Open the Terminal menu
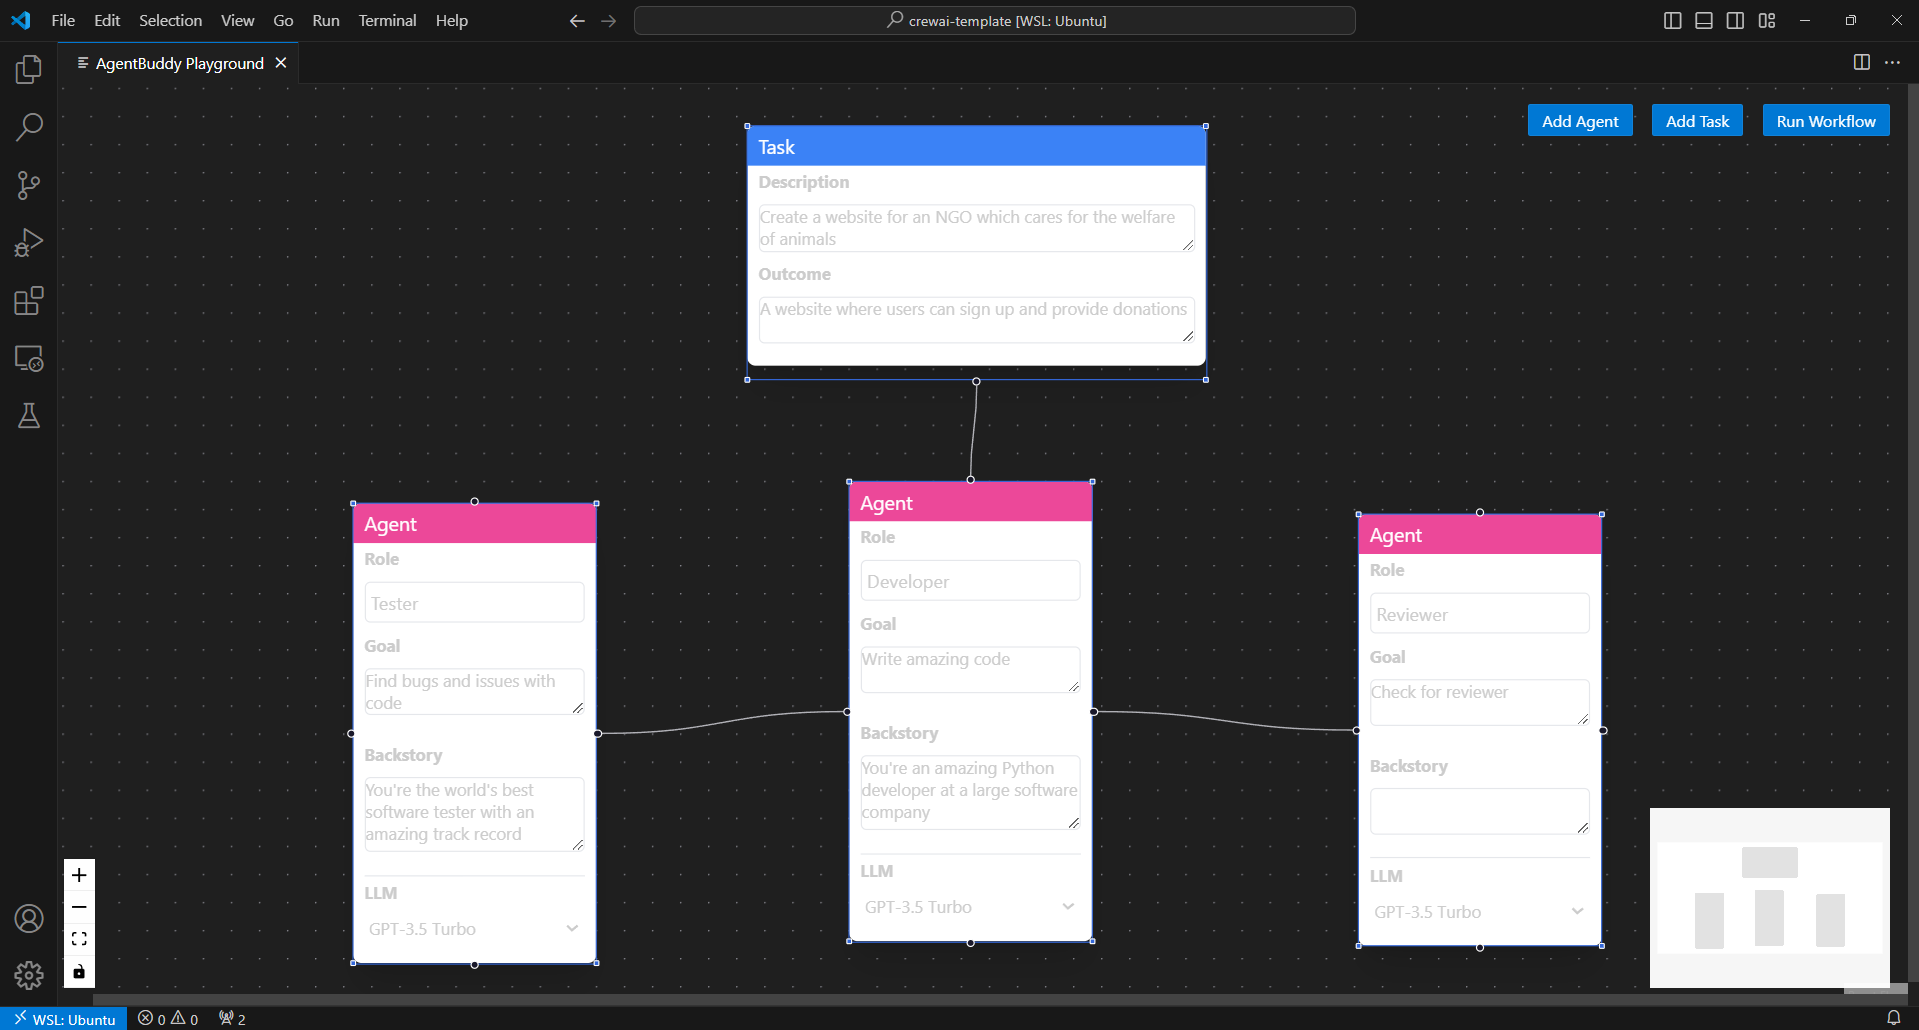This screenshot has width=1919, height=1030. click(387, 20)
